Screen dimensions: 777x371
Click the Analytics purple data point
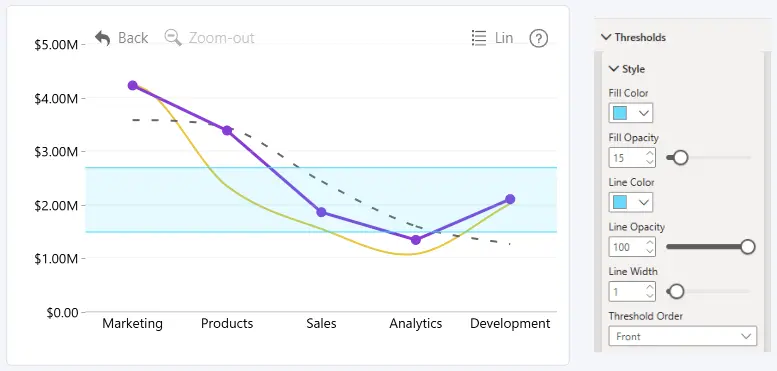(416, 240)
